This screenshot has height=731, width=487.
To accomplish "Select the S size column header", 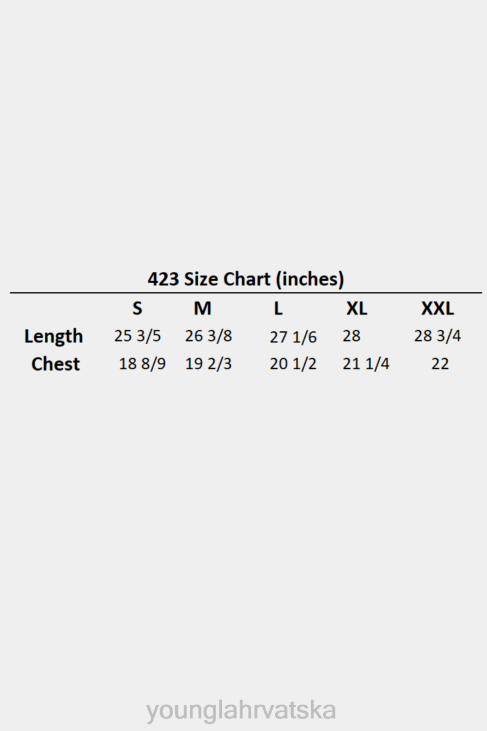I will (x=137, y=308).
